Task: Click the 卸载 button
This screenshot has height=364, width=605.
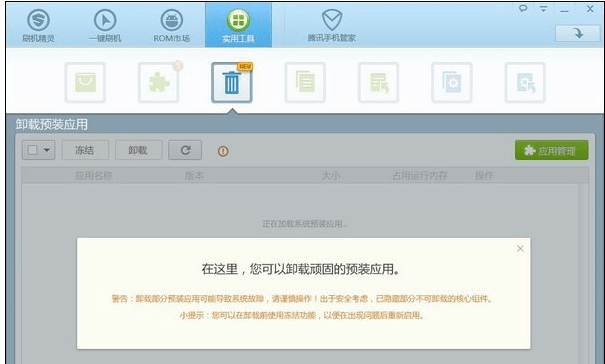Action: click(138, 150)
